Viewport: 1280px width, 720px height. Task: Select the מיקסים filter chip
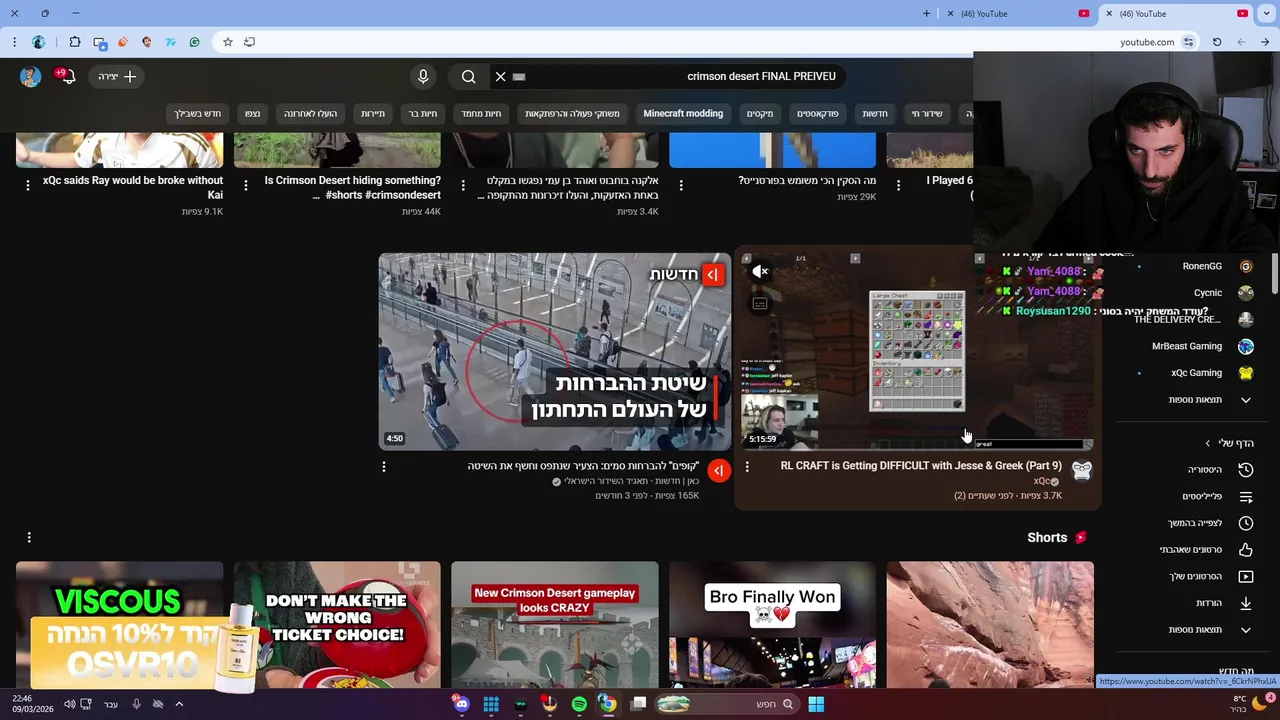(x=760, y=114)
